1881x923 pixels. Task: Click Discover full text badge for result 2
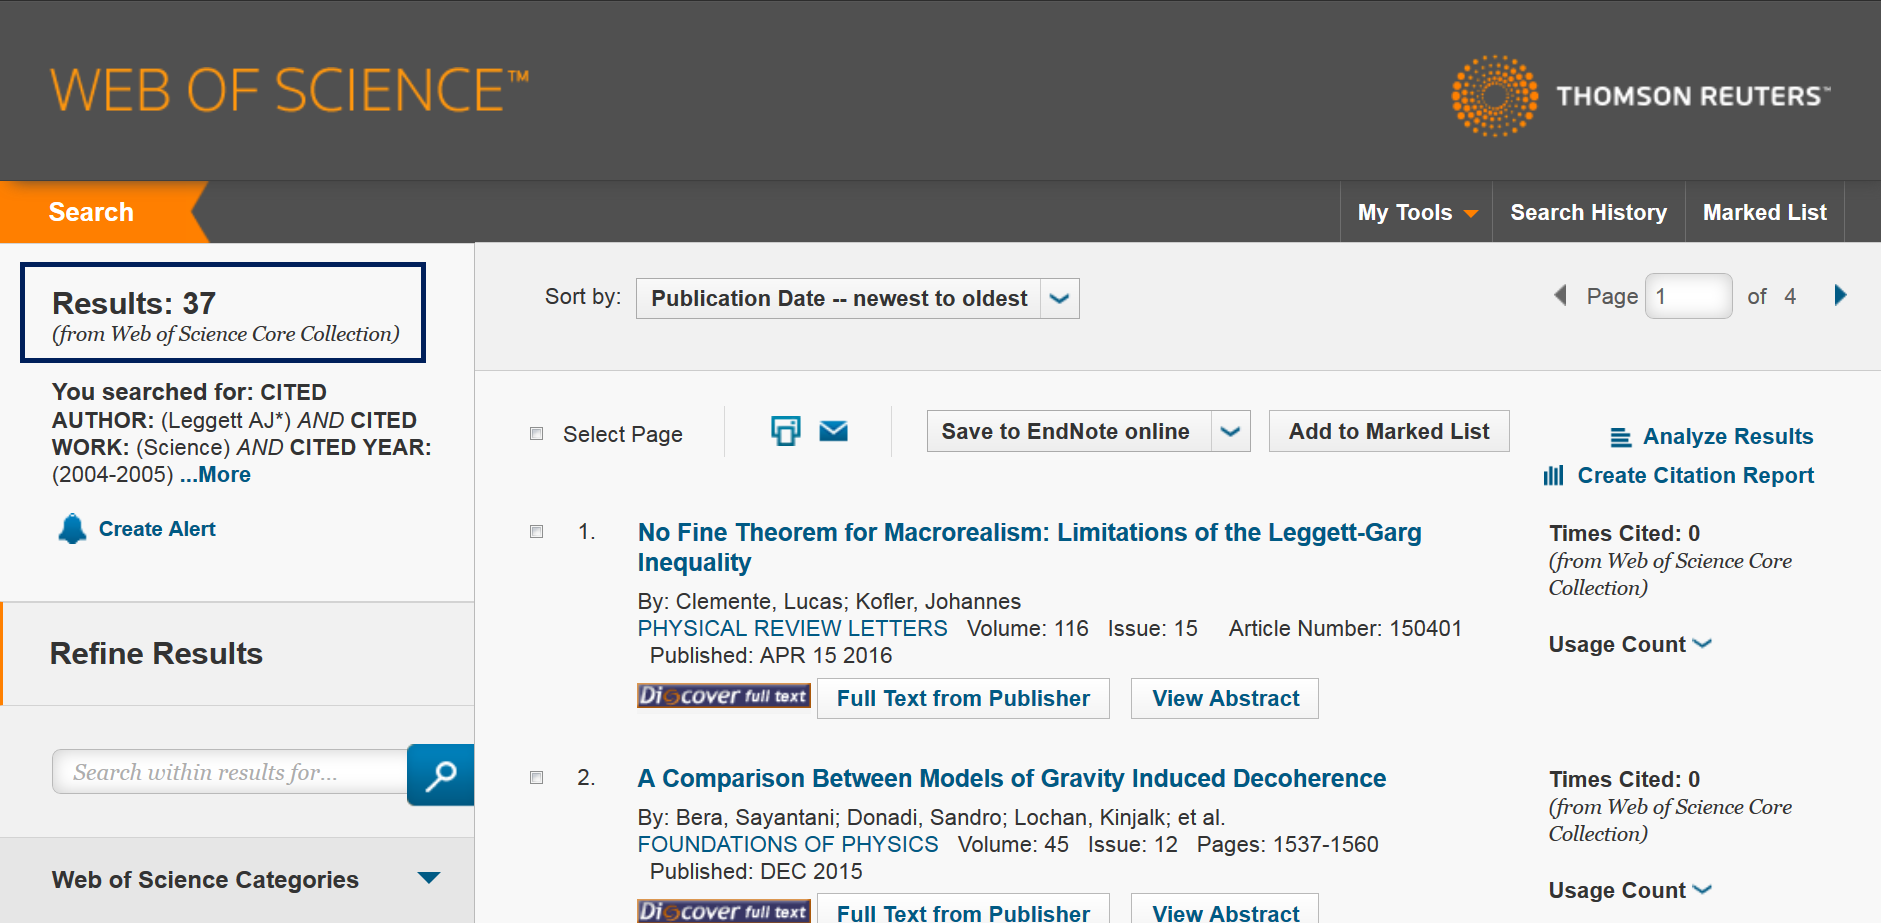click(x=724, y=911)
